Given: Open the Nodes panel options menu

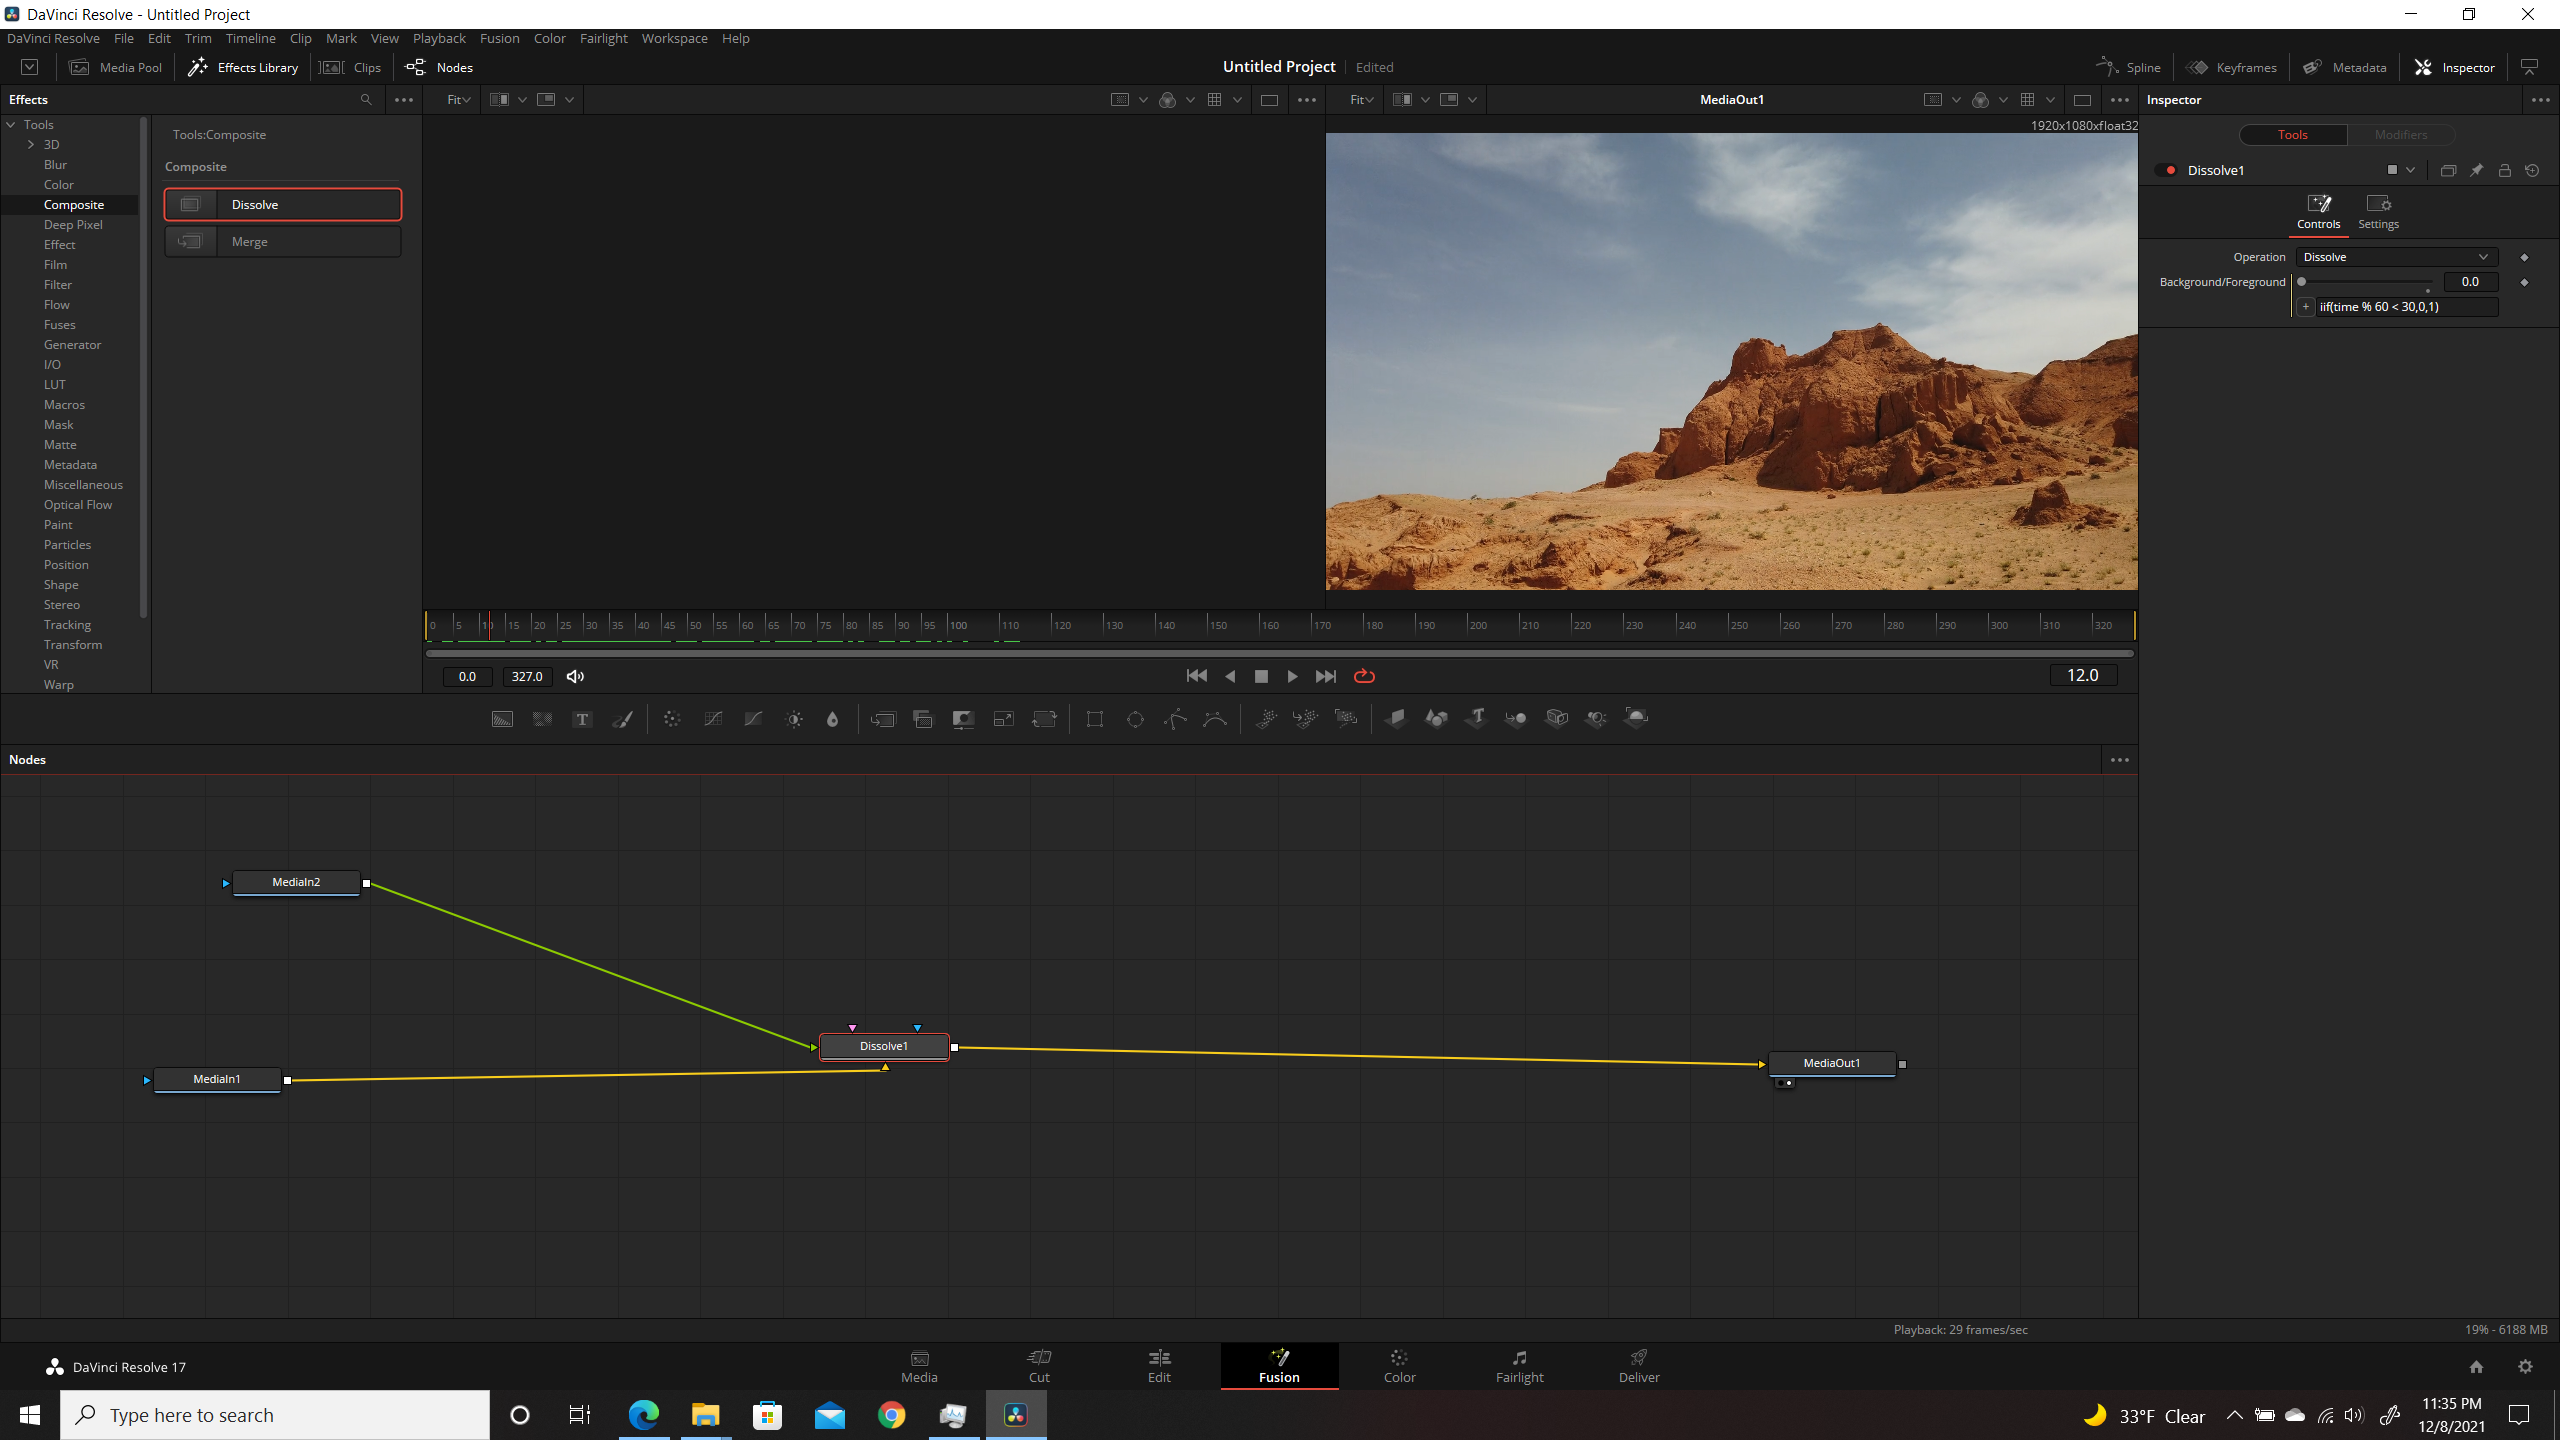Looking at the screenshot, I should tap(2119, 760).
